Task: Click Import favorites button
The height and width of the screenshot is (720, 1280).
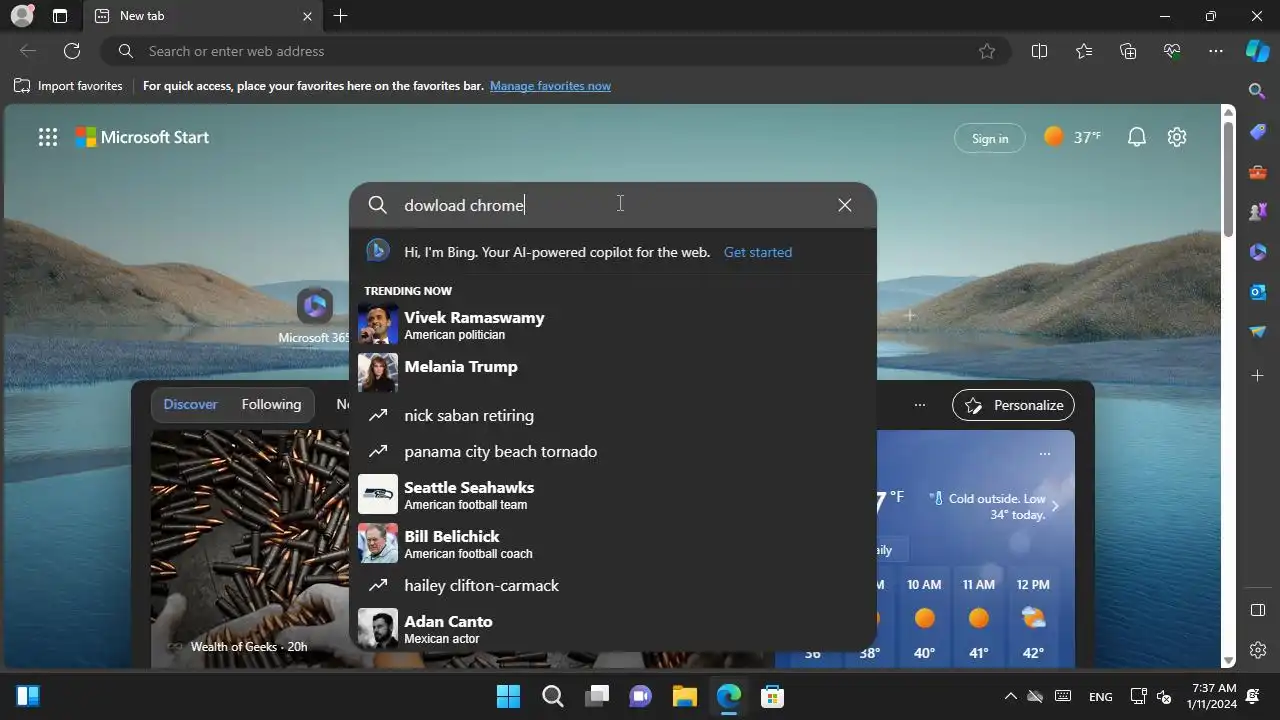Action: 68,86
